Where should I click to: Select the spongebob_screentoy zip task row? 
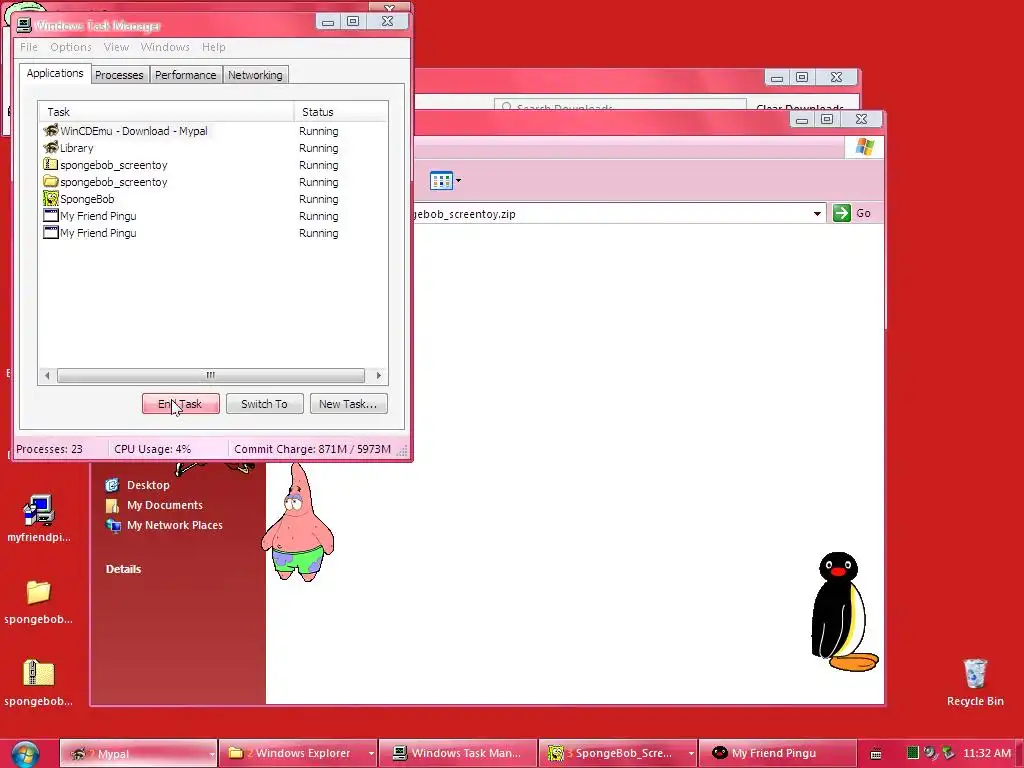click(213, 165)
